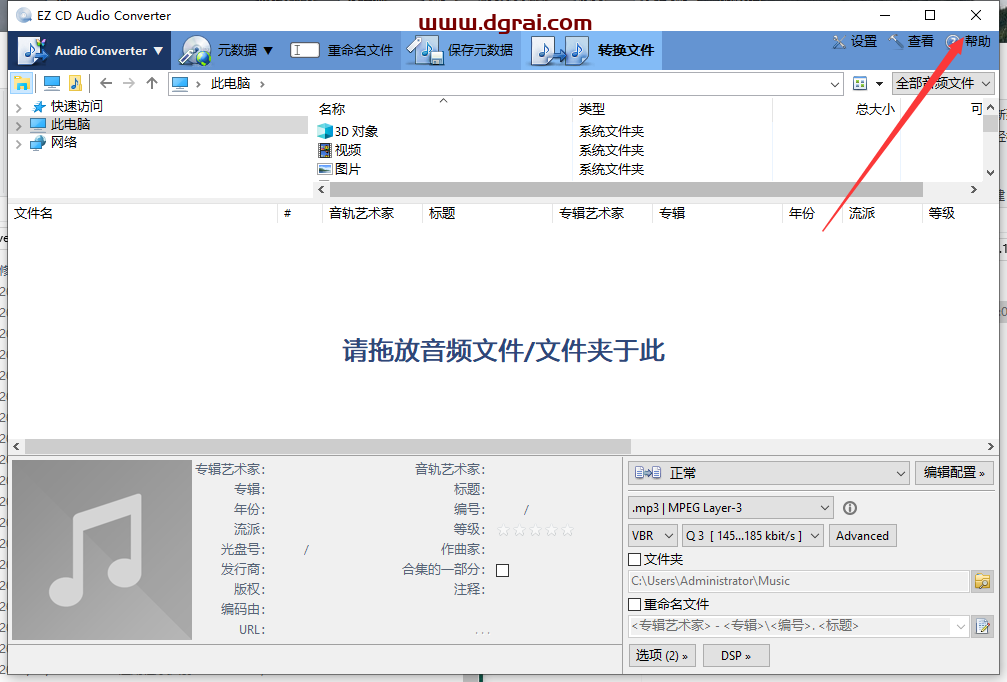Expand the 快速访问 tree node

(19, 107)
